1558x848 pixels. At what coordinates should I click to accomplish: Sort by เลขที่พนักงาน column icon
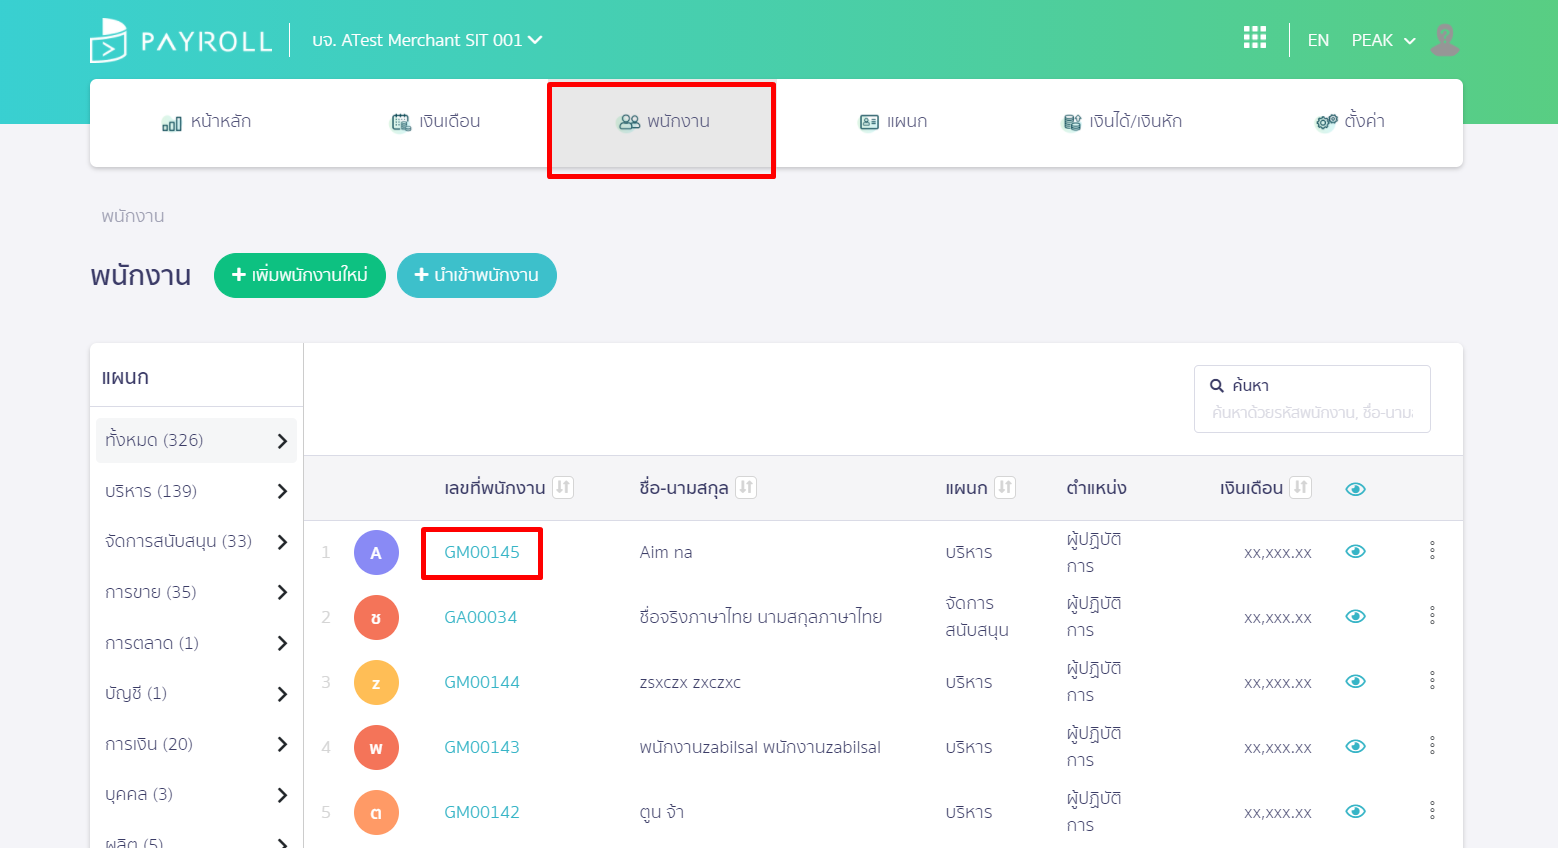tap(563, 487)
